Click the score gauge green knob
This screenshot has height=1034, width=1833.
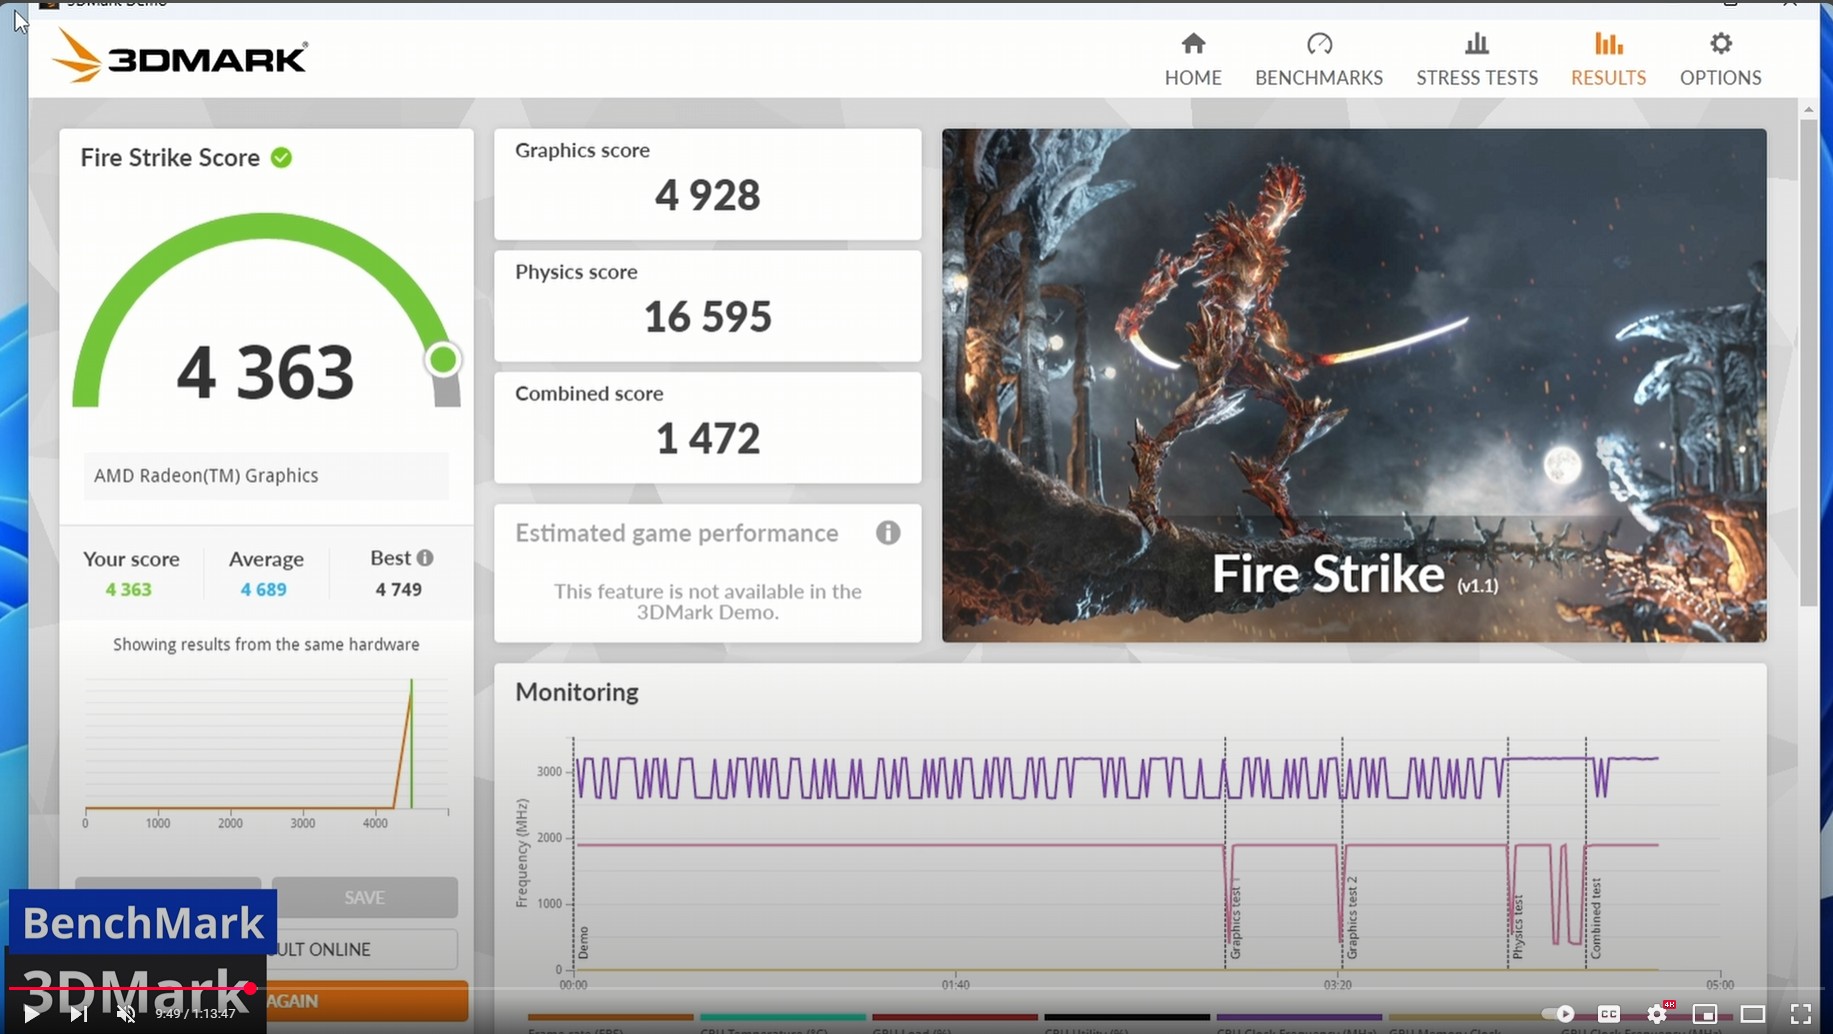[x=443, y=360]
